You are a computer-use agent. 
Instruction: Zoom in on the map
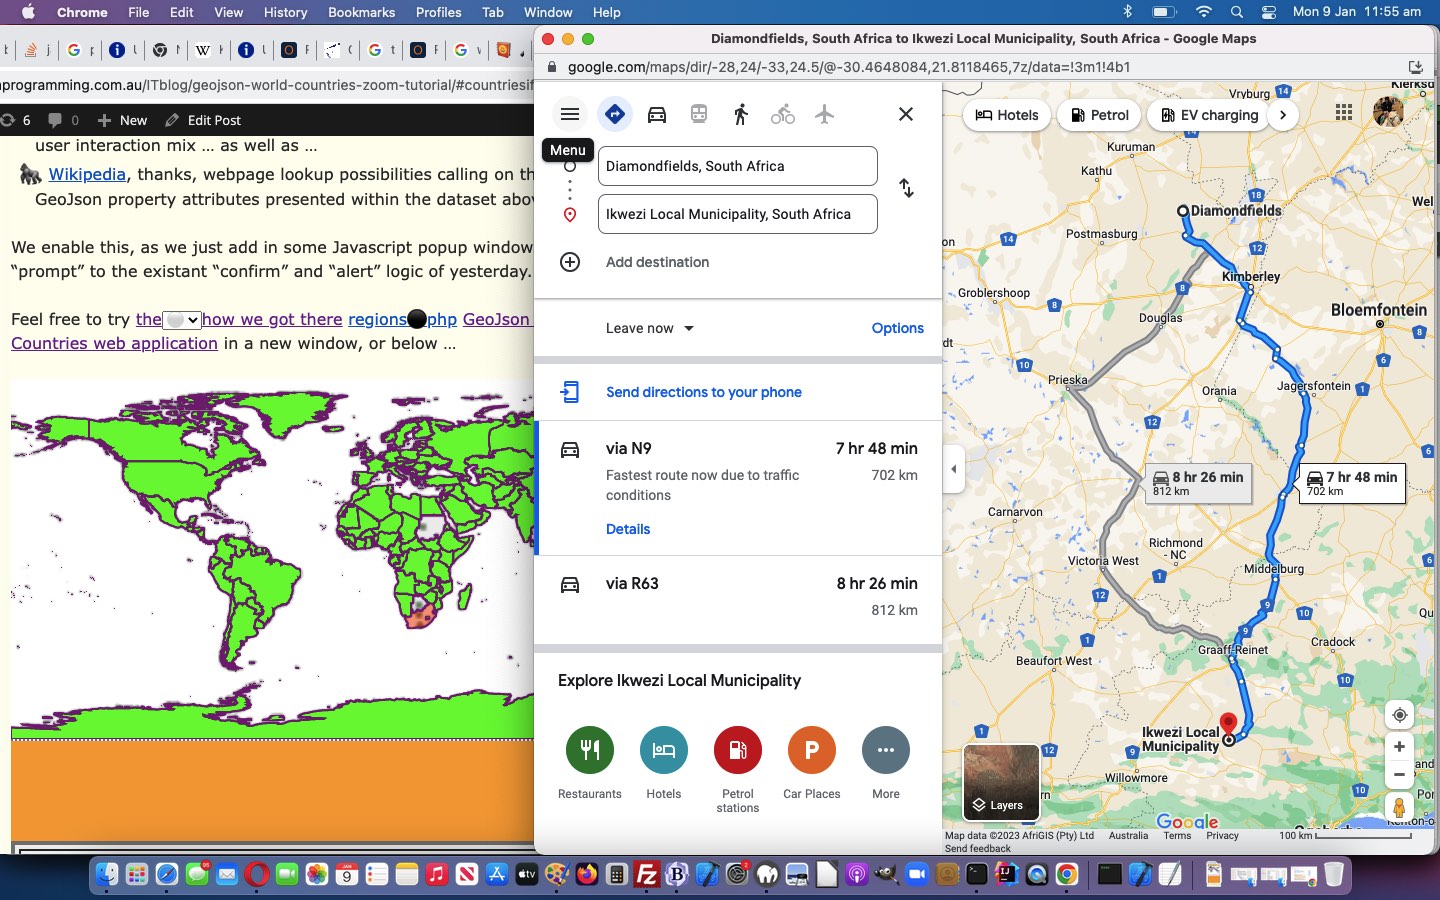pos(1399,747)
